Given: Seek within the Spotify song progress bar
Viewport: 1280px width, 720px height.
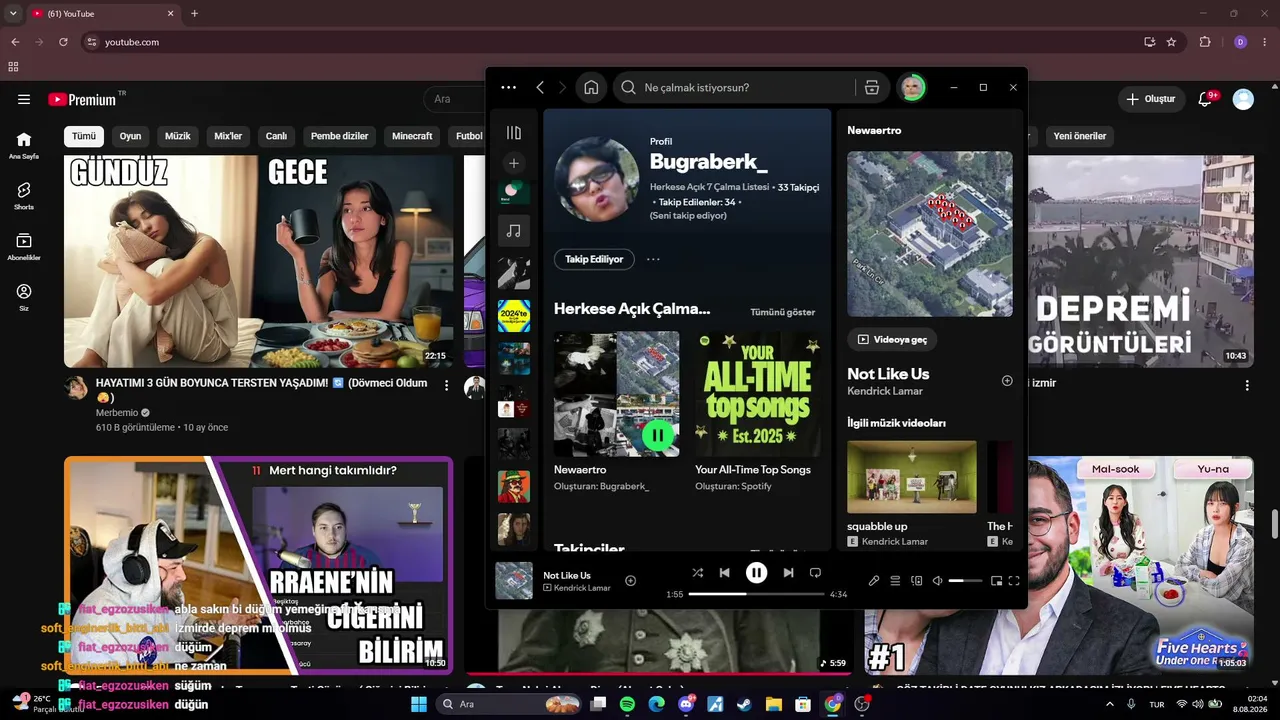Looking at the screenshot, I should (x=756, y=594).
